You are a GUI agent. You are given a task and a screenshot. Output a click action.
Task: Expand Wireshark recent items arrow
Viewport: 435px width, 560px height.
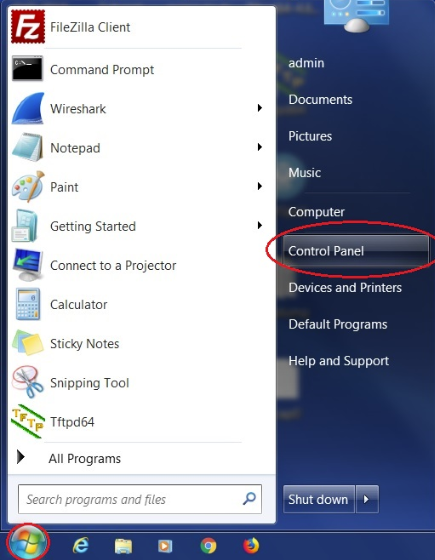(260, 108)
